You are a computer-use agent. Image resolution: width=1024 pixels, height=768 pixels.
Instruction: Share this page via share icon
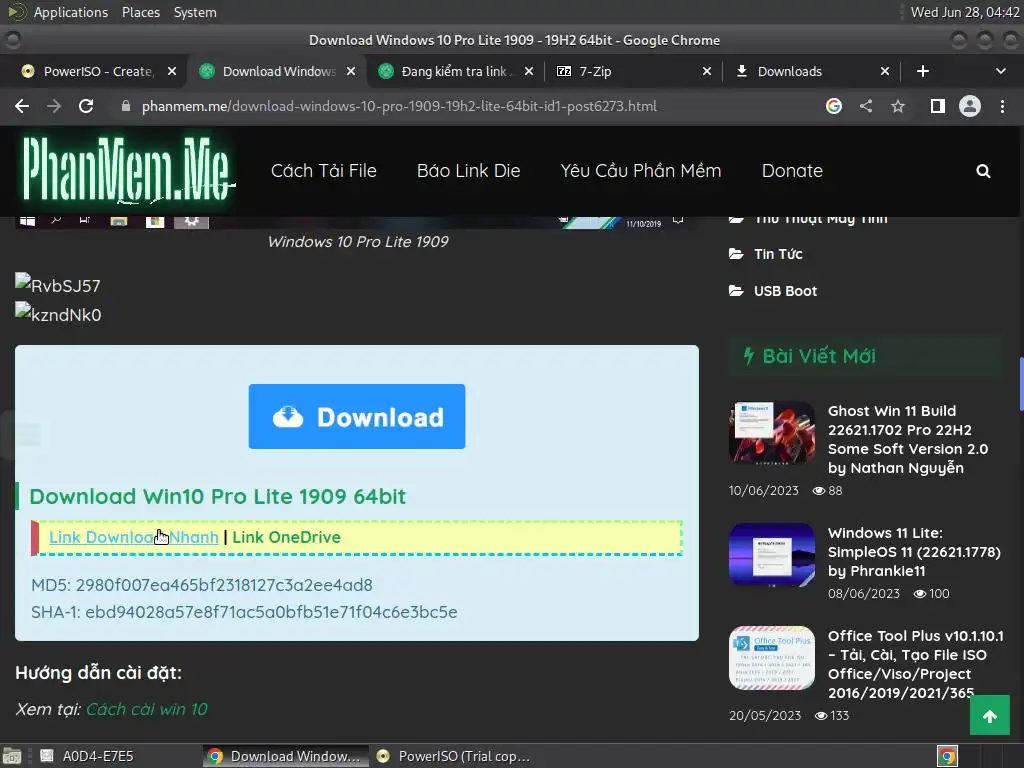point(866,106)
